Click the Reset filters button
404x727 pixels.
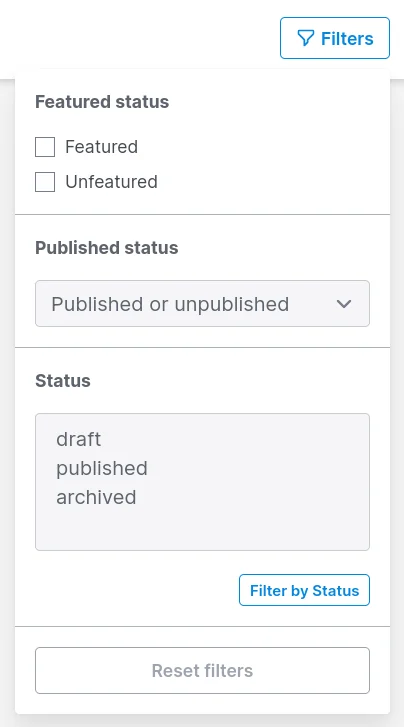point(202,670)
